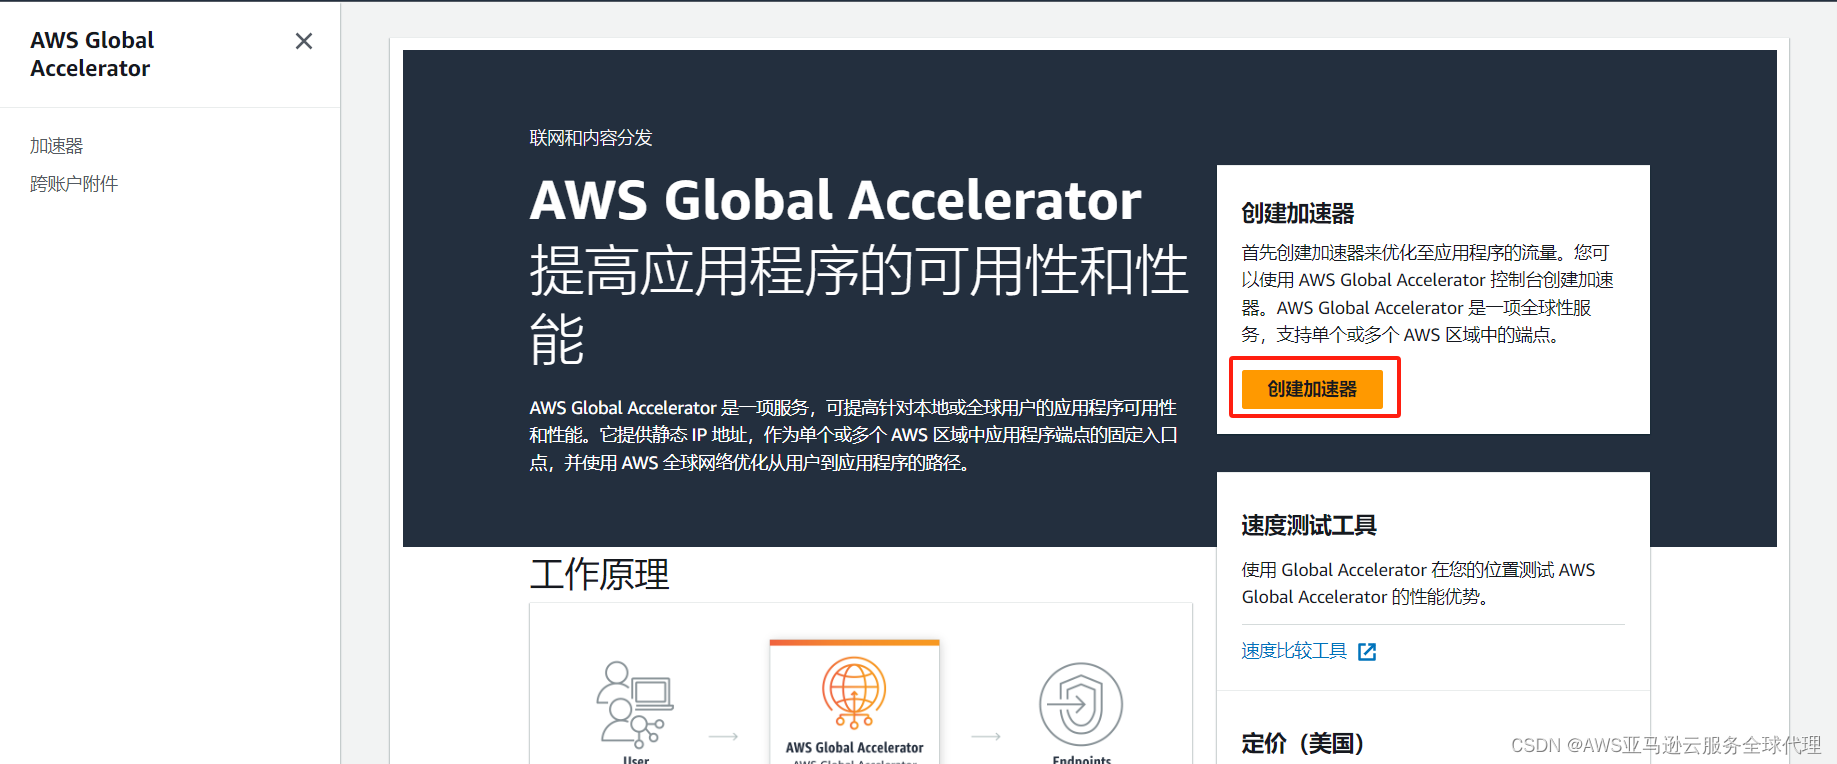Click the User icon in the diagram

click(635, 704)
